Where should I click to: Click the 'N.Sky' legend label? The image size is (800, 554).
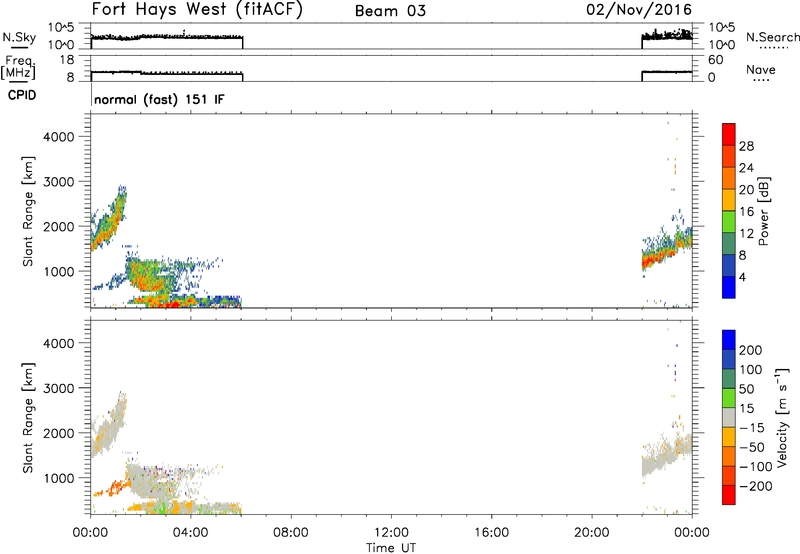coord(19,37)
